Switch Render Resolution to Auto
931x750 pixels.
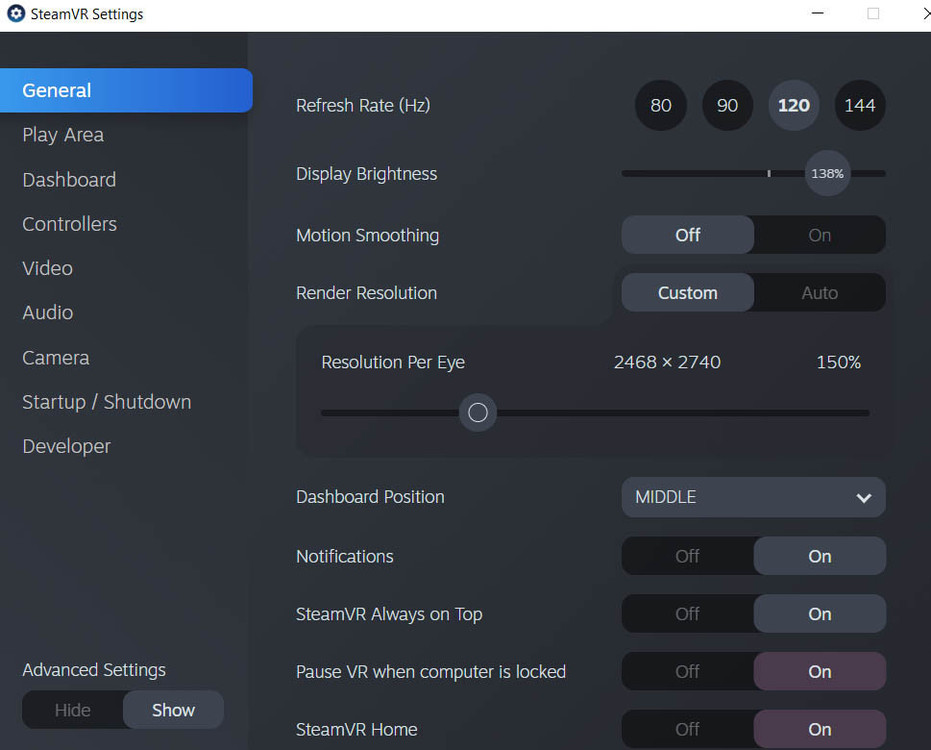[x=819, y=293]
